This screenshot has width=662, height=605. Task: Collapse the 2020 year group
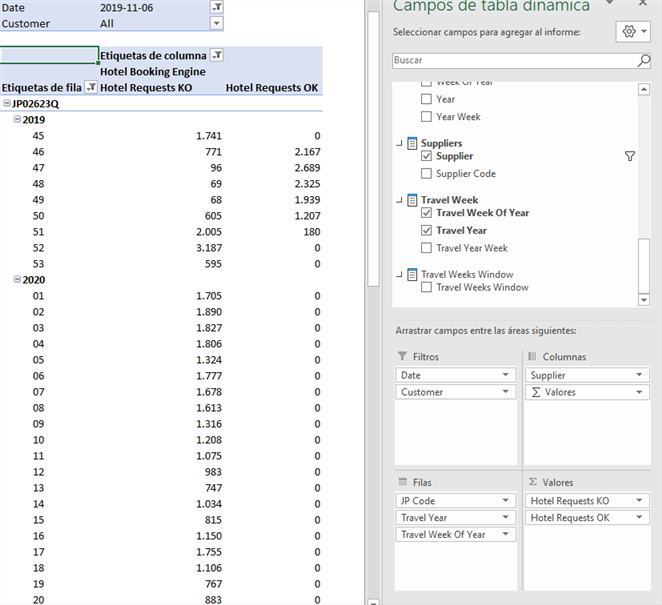[x=17, y=280]
